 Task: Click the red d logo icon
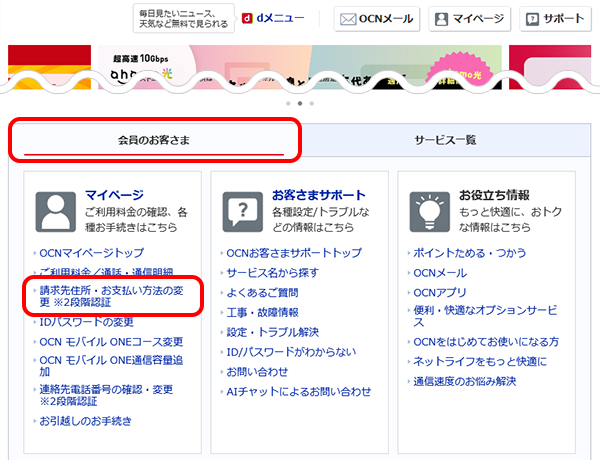tap(247, 18)
